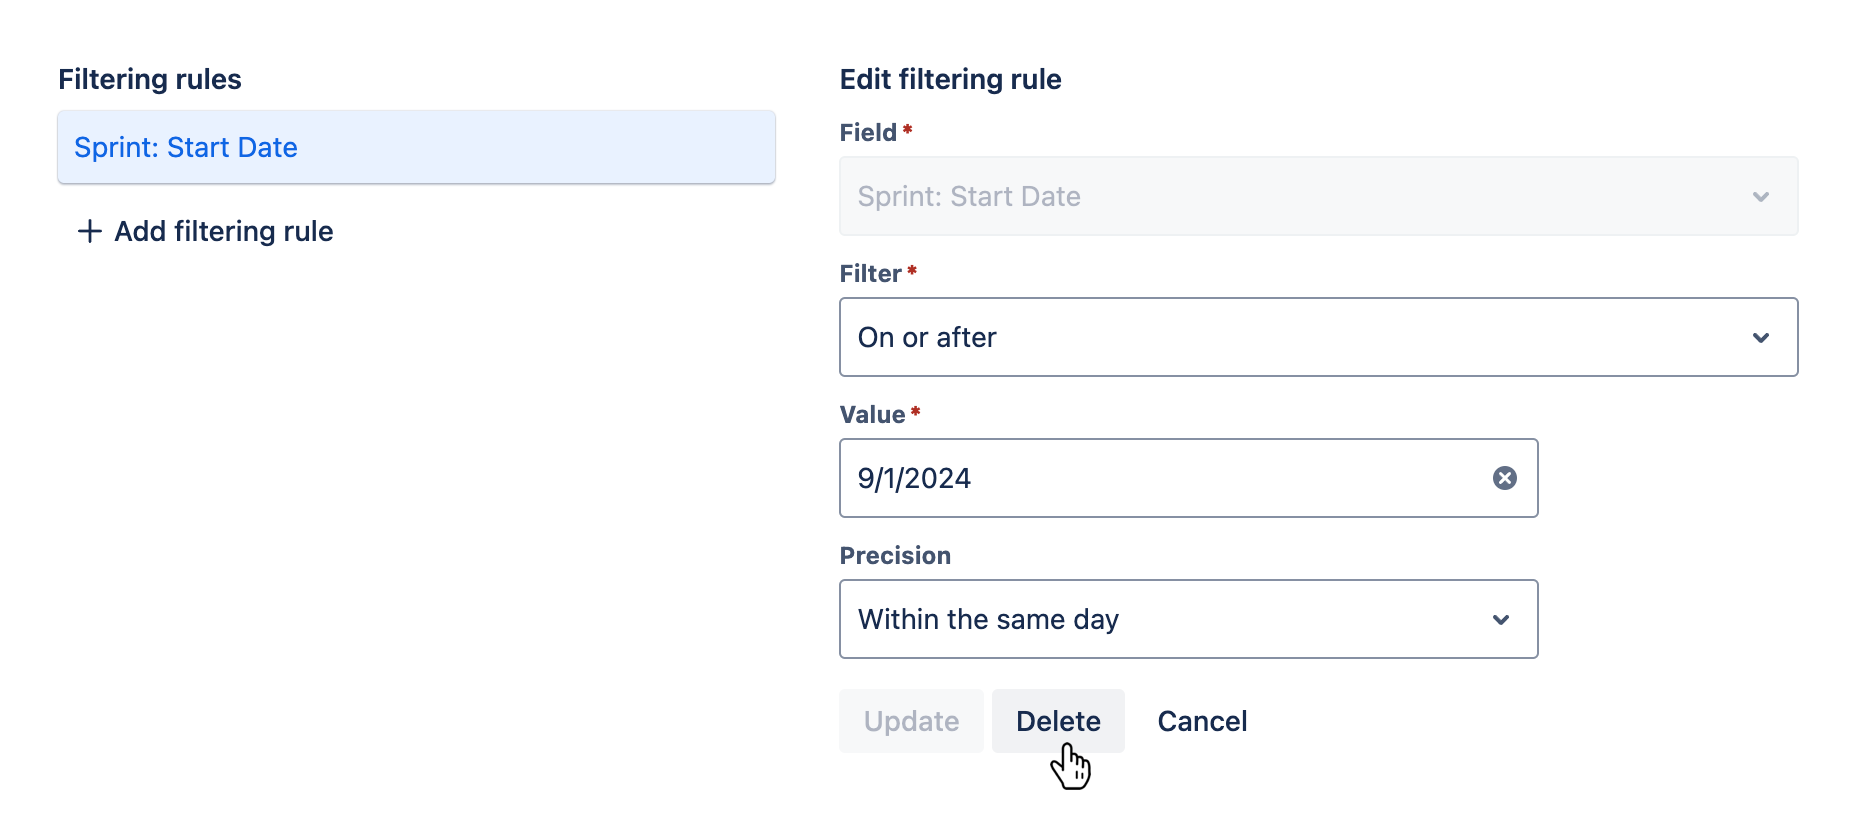Click the chevron arrow in the Precision dropdown
Viewport: 1875px width, 825px height.
click(x=1501, y=620)
